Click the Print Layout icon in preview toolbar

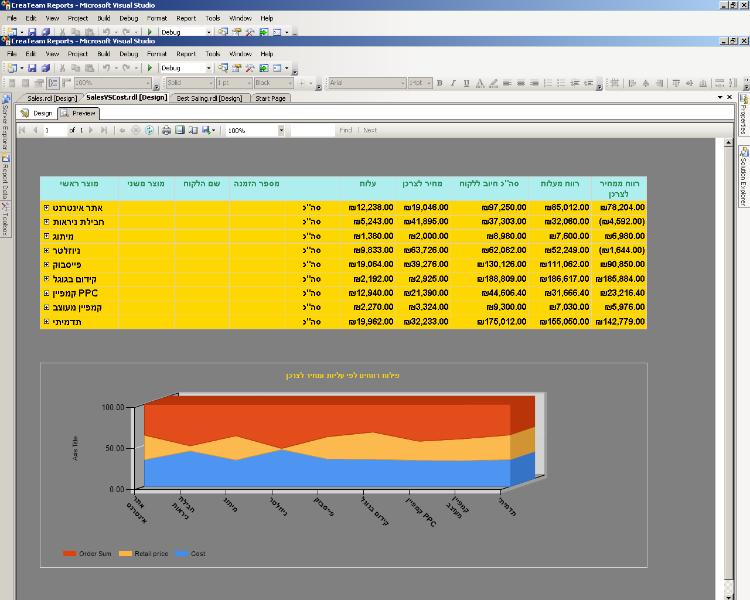pos(180,130)
